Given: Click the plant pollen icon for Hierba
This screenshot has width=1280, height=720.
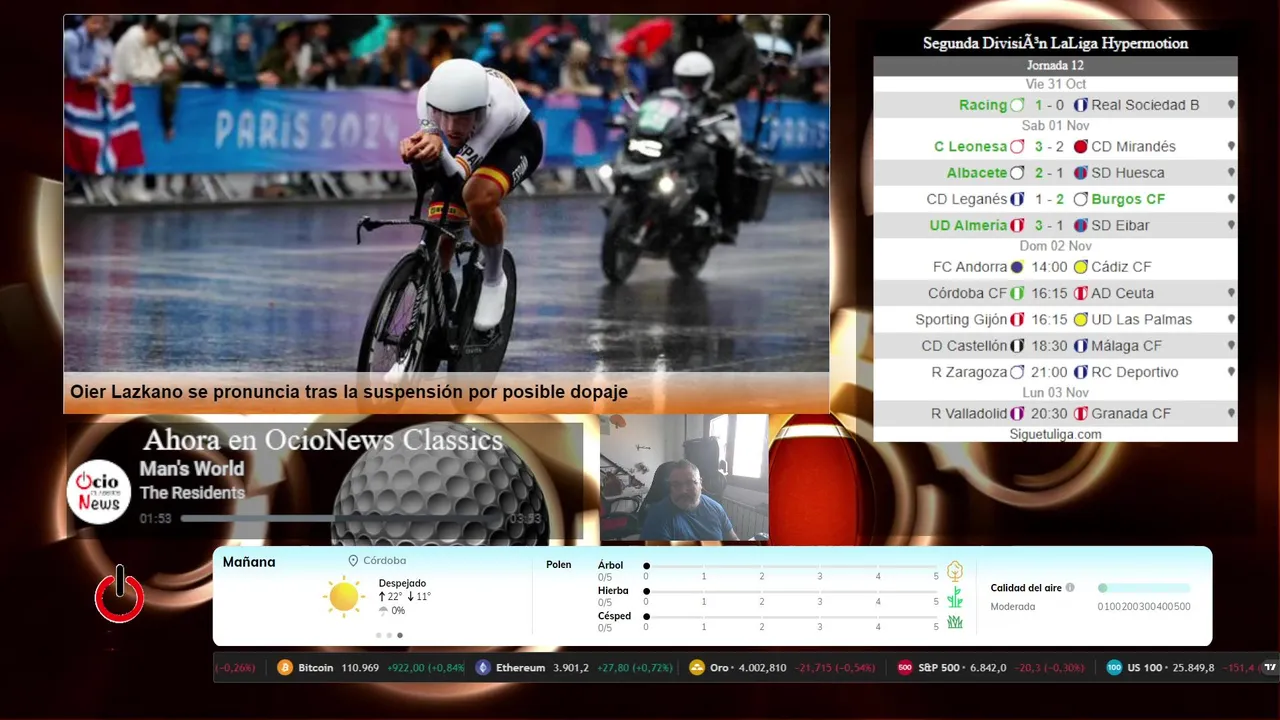Looking at the screenshot, I should pos(955,597).
